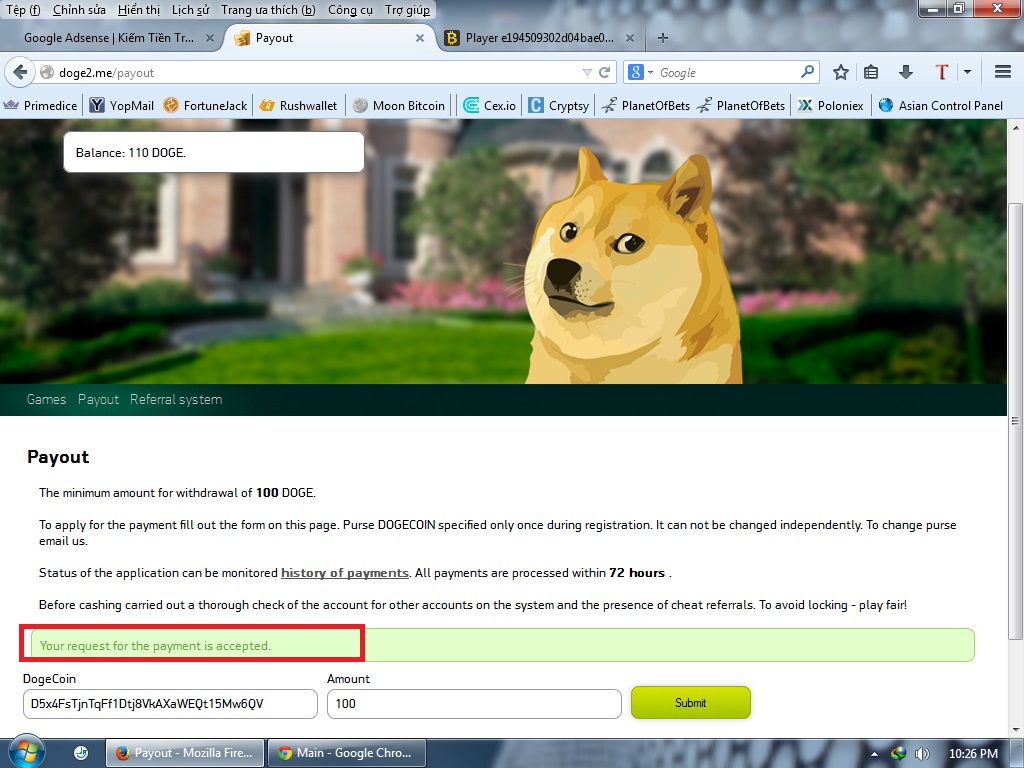Click the doge2.me/payout address bar
This screenshot has height=768, width=1024.
point(313,72)
